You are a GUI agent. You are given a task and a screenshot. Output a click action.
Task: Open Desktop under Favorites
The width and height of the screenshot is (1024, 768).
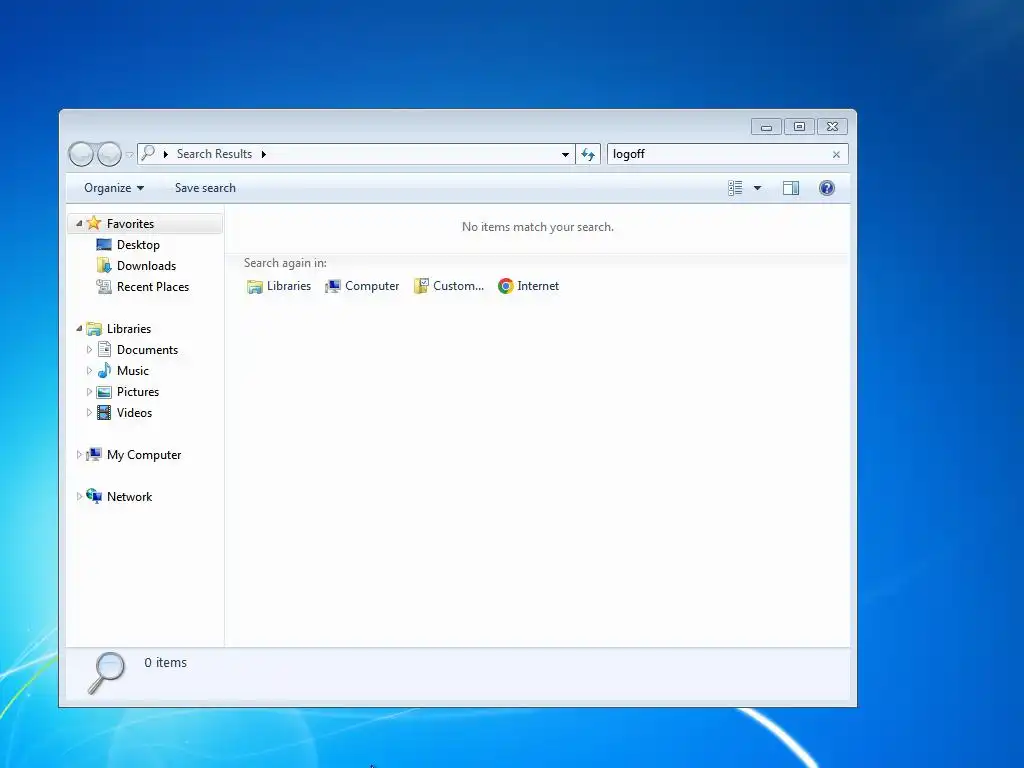click(138, 245)
